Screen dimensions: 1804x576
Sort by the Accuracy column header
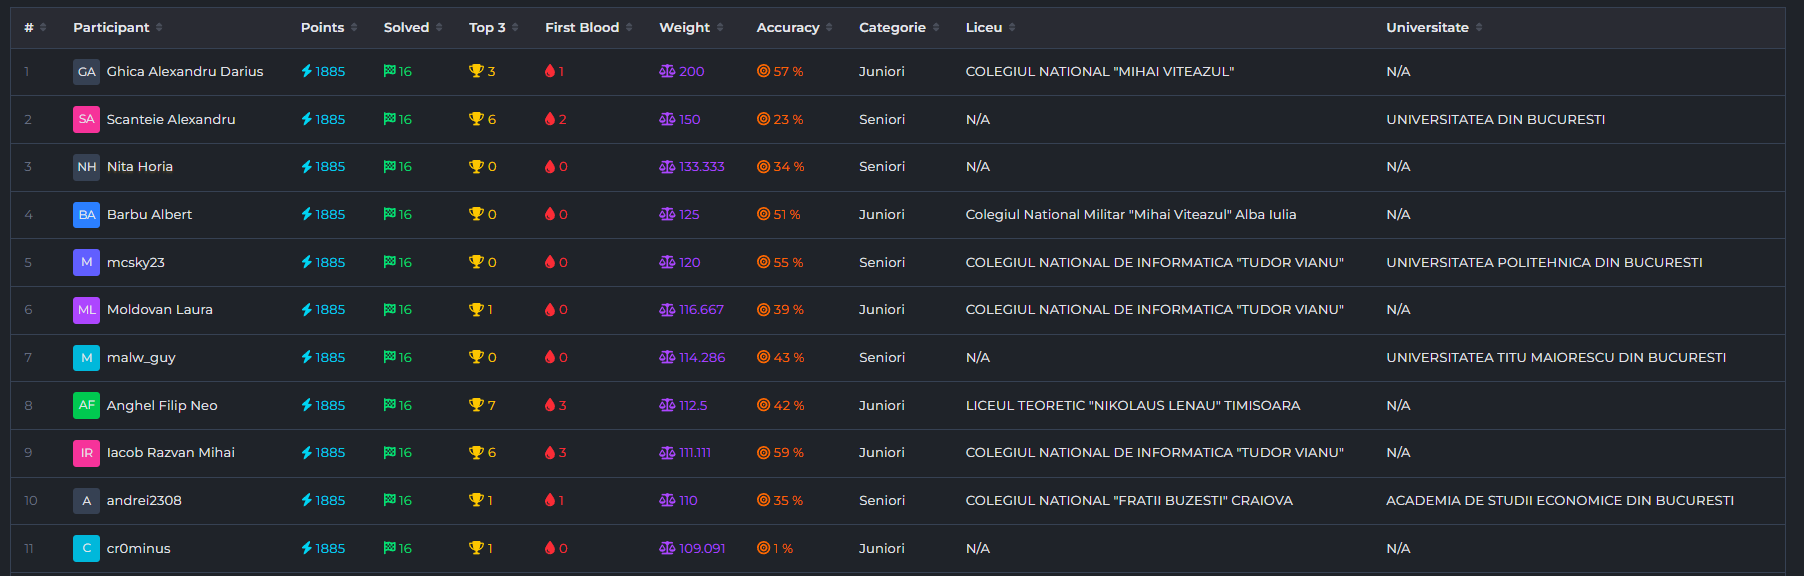coord(787,28)
